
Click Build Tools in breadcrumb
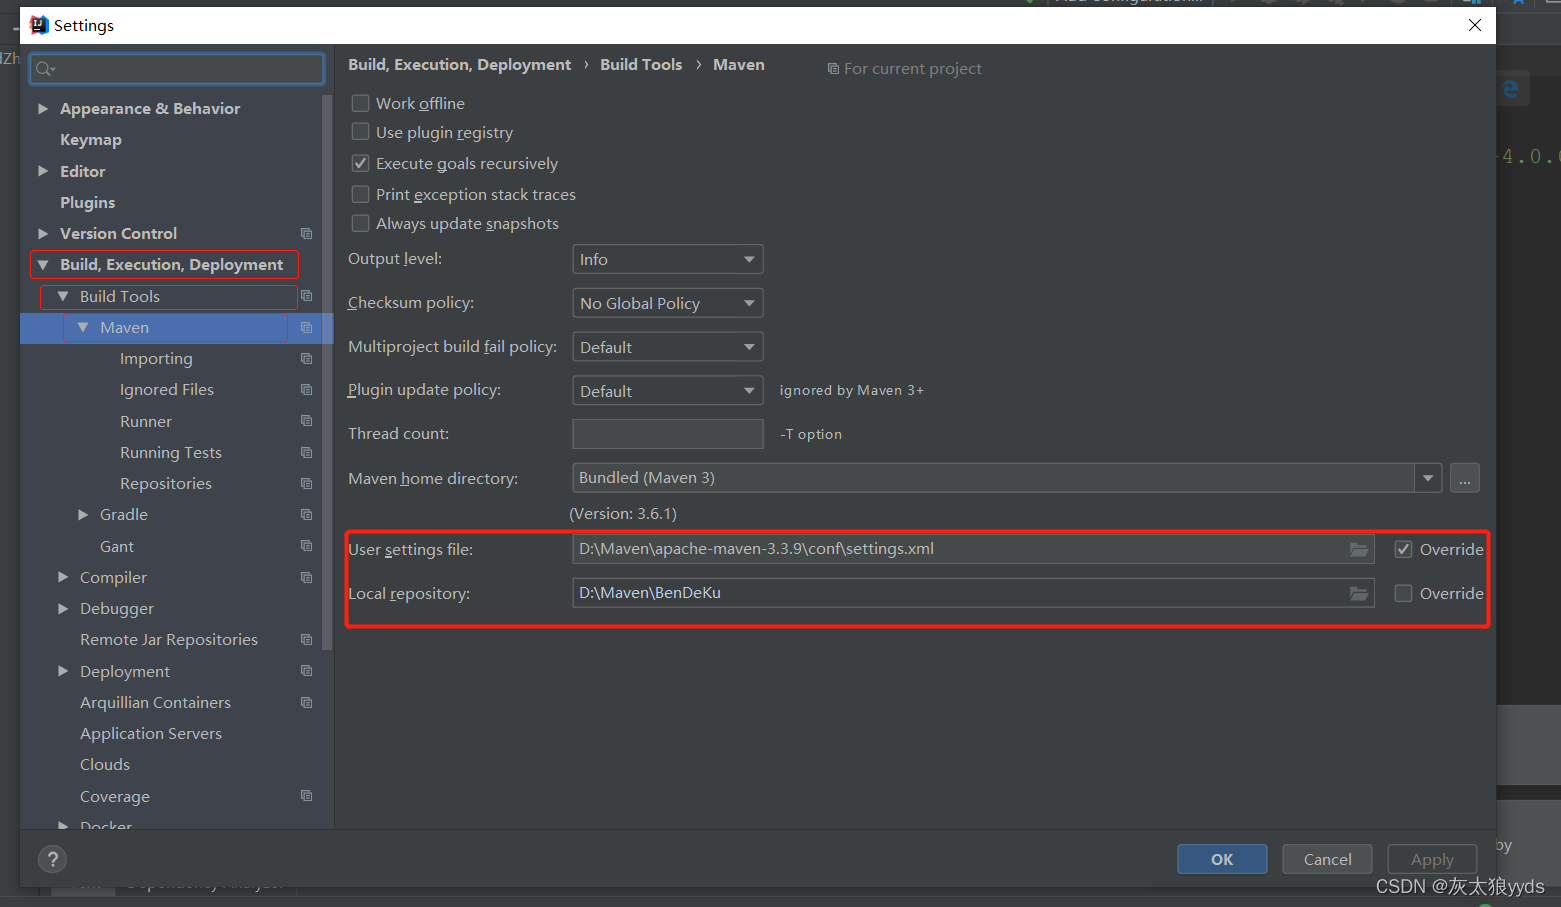[641, 64]
